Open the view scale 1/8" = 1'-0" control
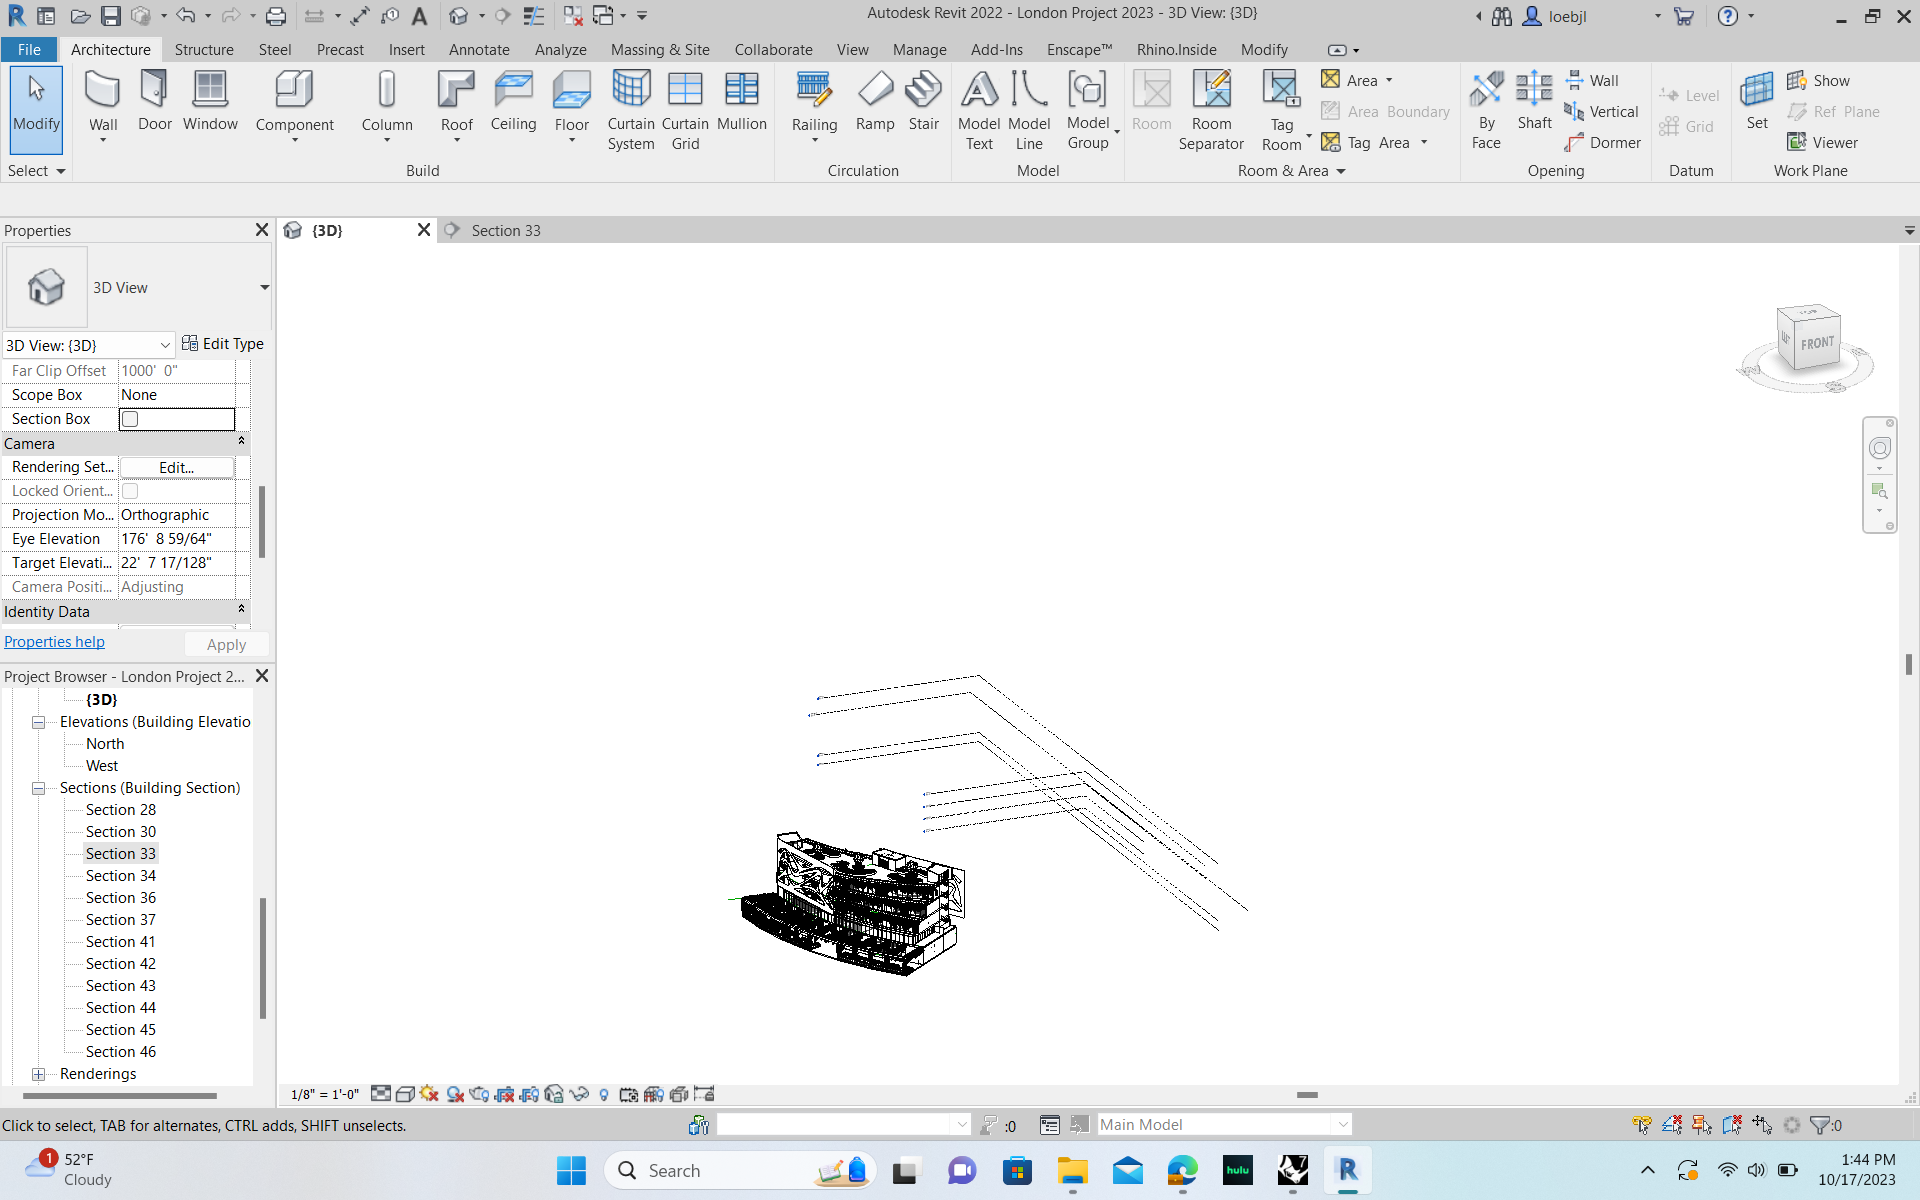The width and height of the screenshot is (1920, 1200). (x=324, y=1094)
